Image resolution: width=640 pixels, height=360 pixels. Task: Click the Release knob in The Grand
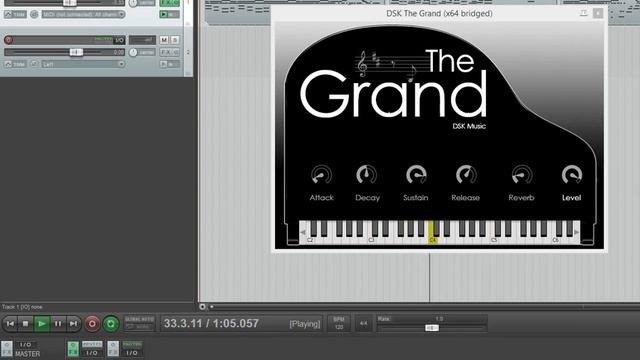coord(466,175)
